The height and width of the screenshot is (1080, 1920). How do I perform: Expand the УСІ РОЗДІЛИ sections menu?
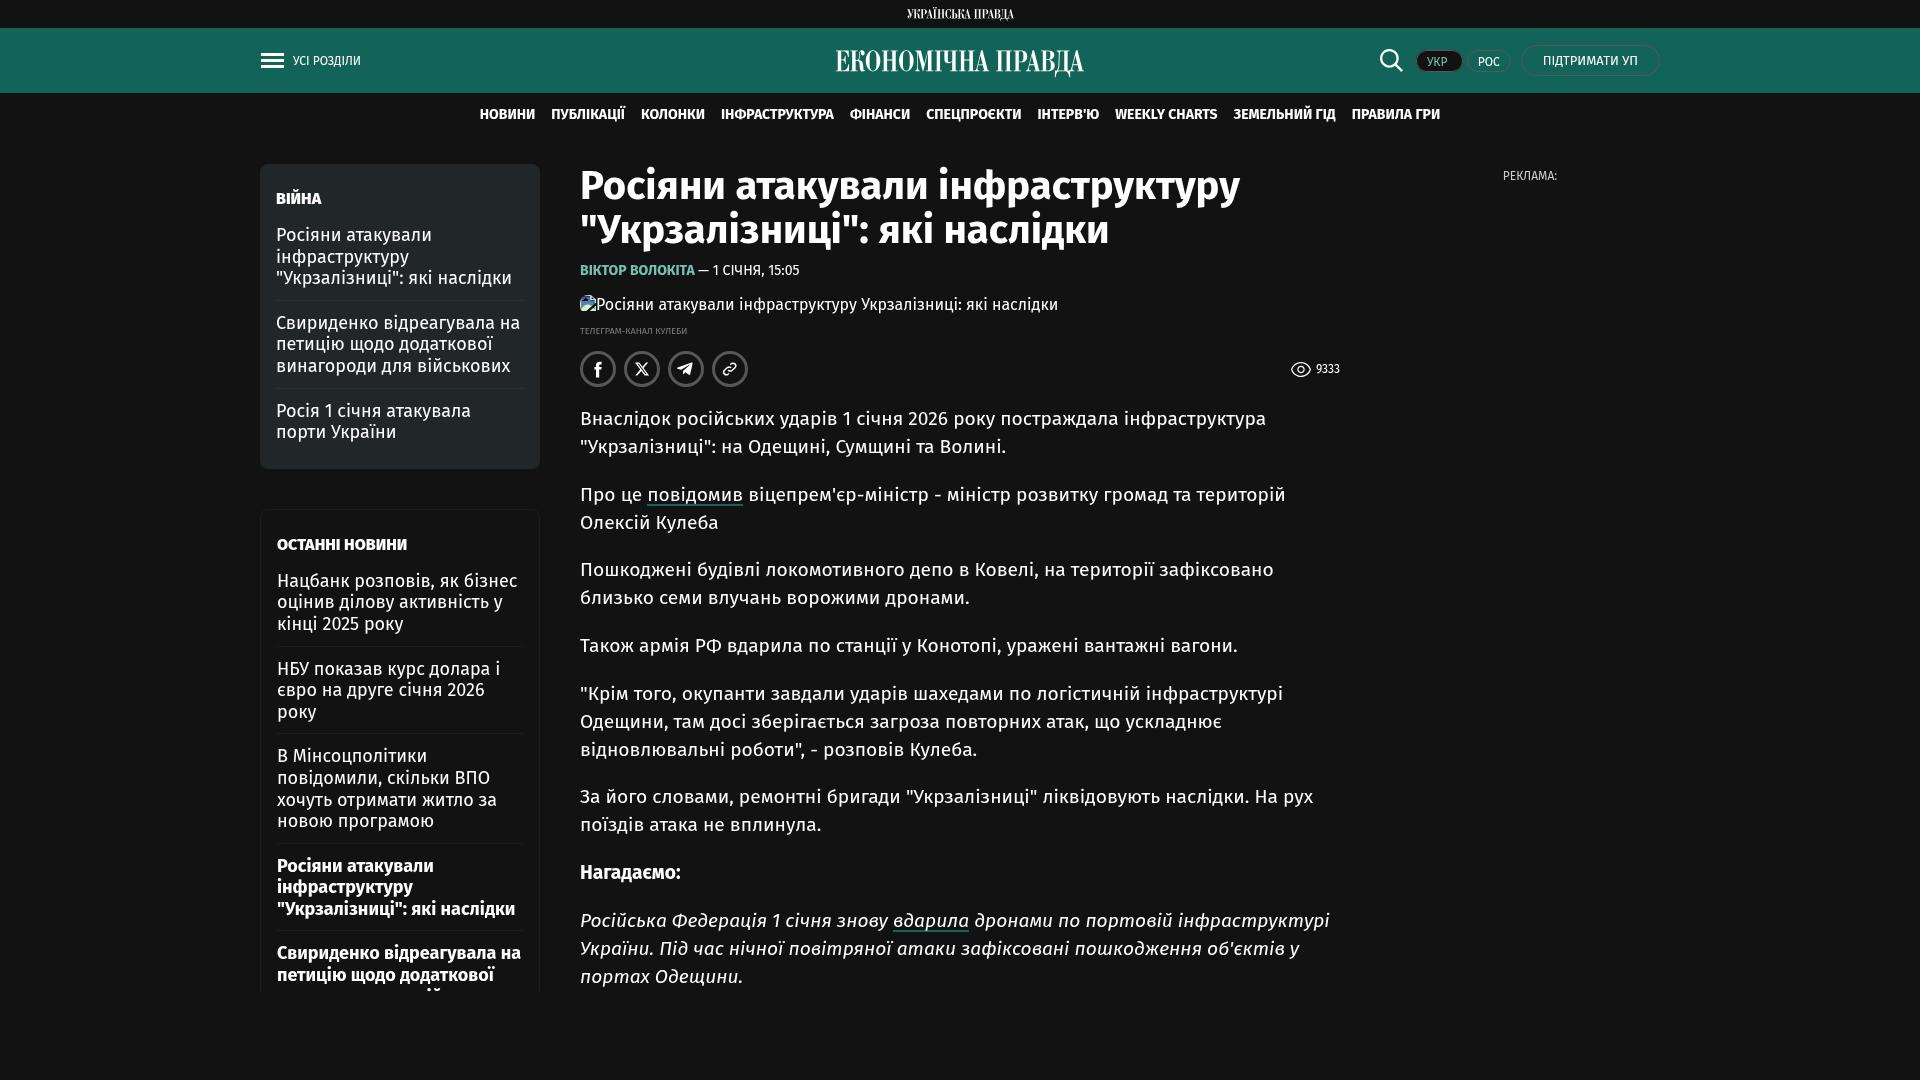click(326, 61)
